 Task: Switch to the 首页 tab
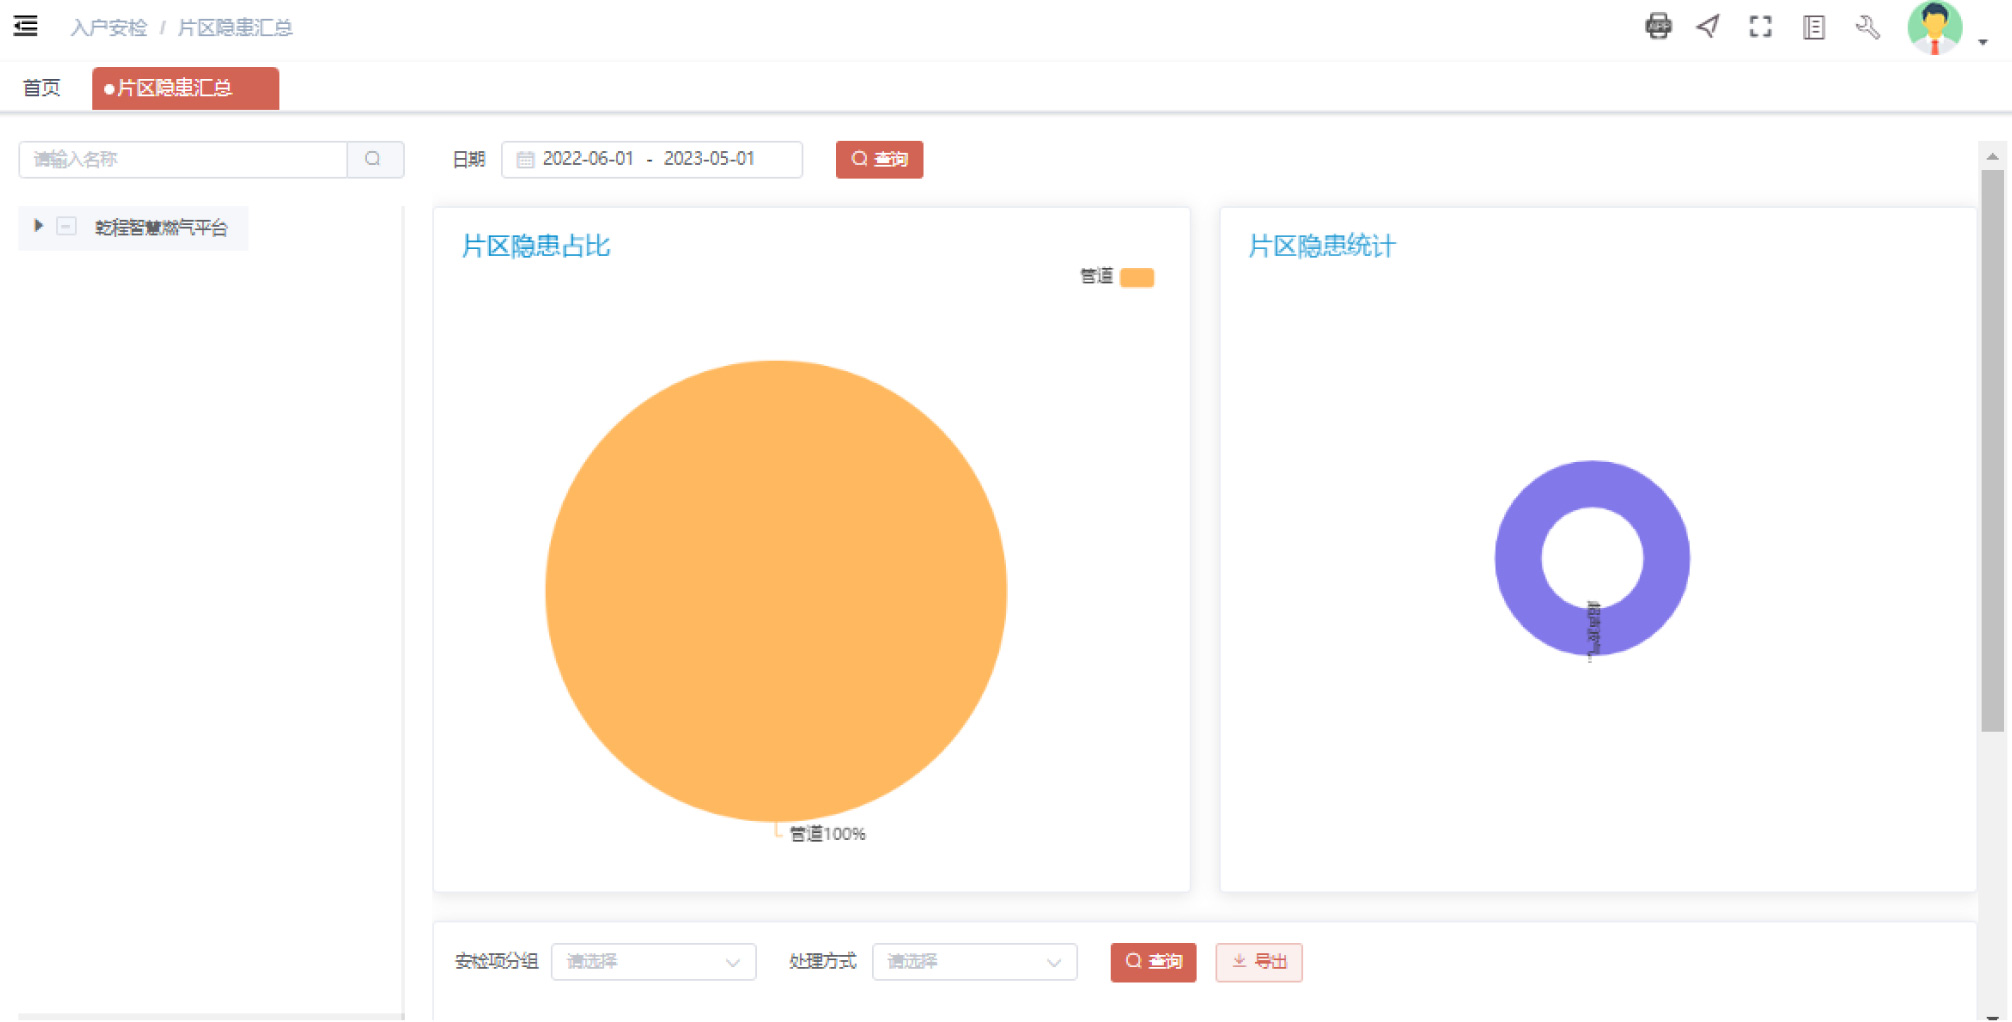[x=42, y=88]
